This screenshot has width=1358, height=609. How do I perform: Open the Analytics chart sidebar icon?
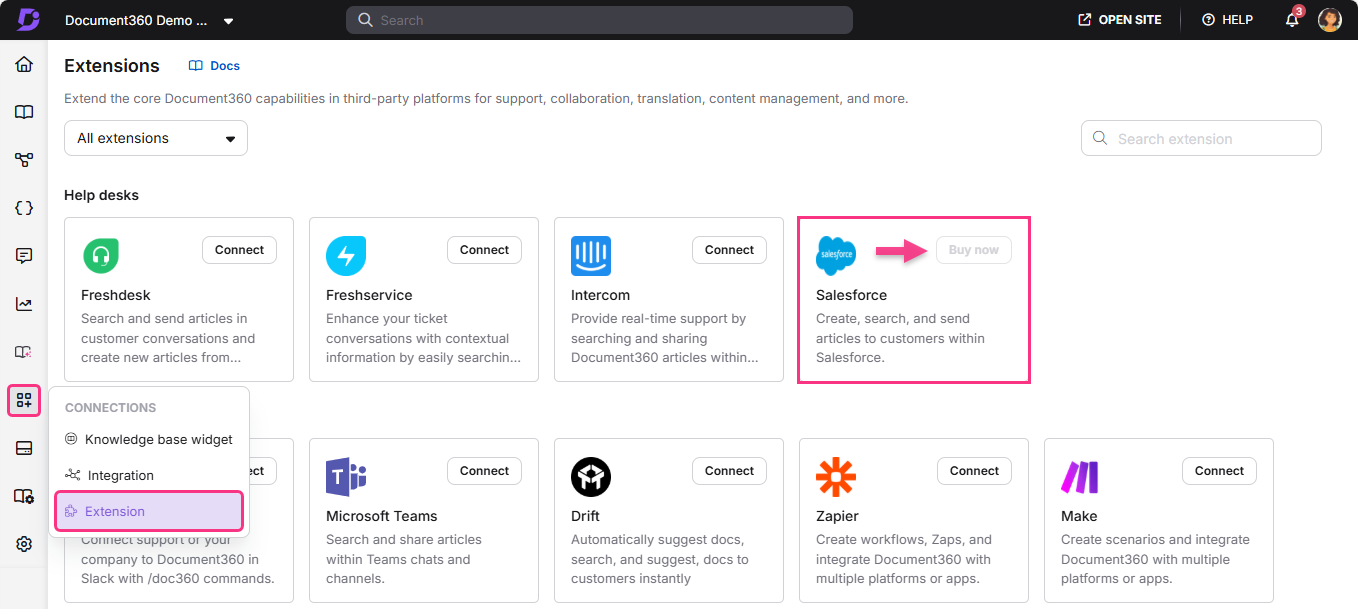[24, 304]
